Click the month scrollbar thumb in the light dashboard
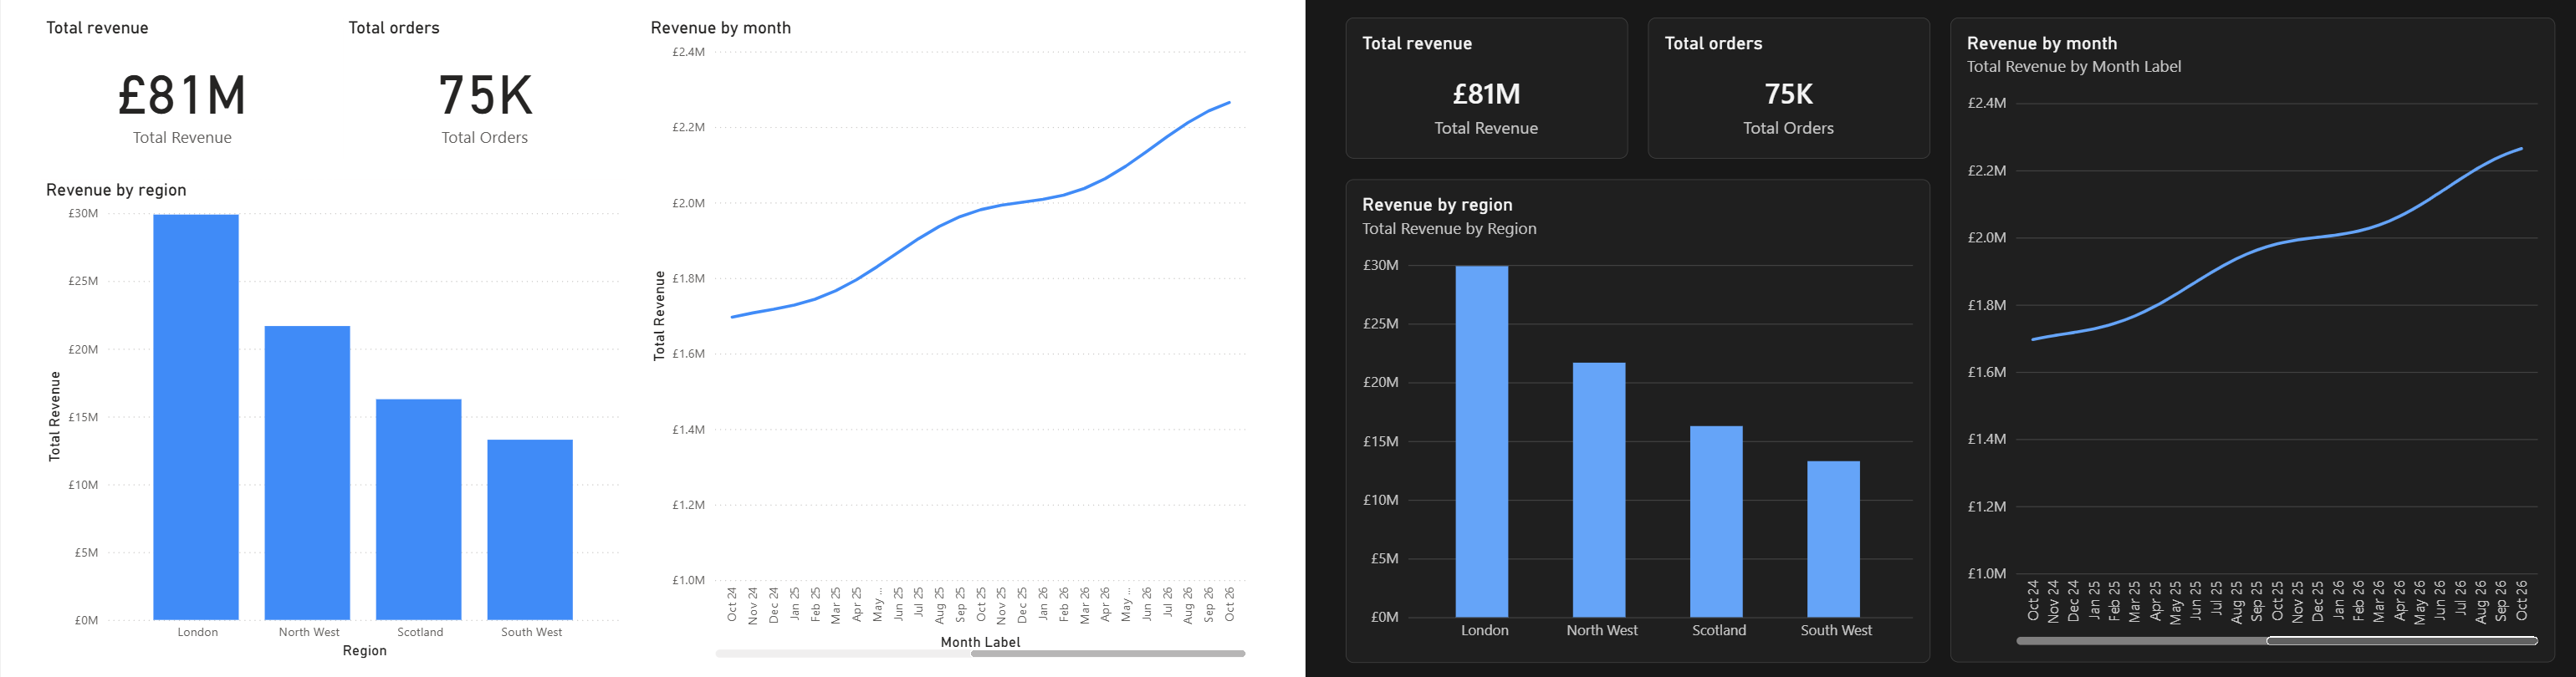The height and width of the screenshot is (677, 2576). [x=1108, y=654]
